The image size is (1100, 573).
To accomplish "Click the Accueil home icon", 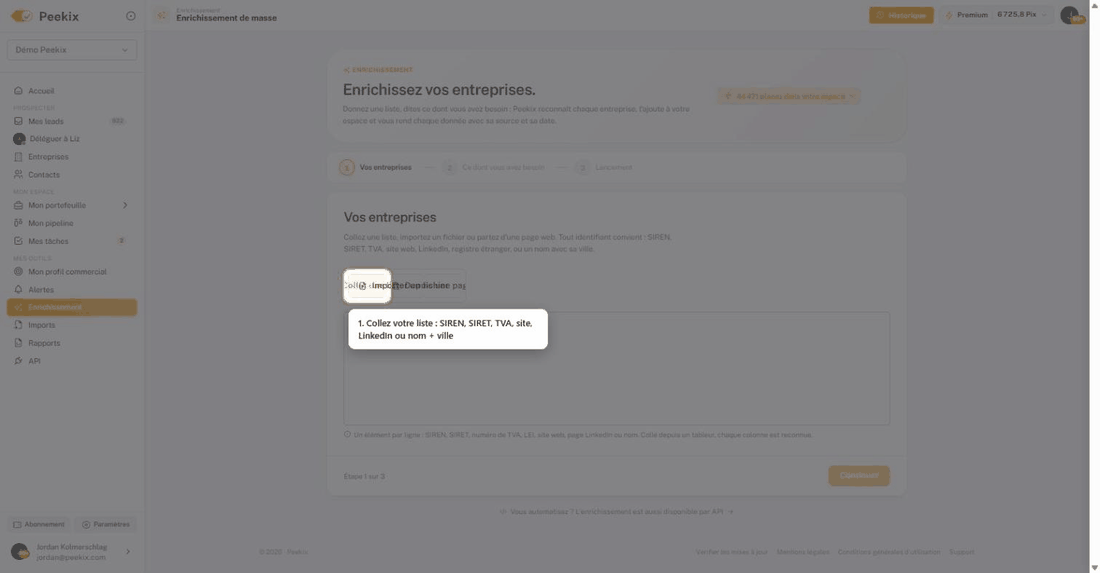I will point(18,90).
